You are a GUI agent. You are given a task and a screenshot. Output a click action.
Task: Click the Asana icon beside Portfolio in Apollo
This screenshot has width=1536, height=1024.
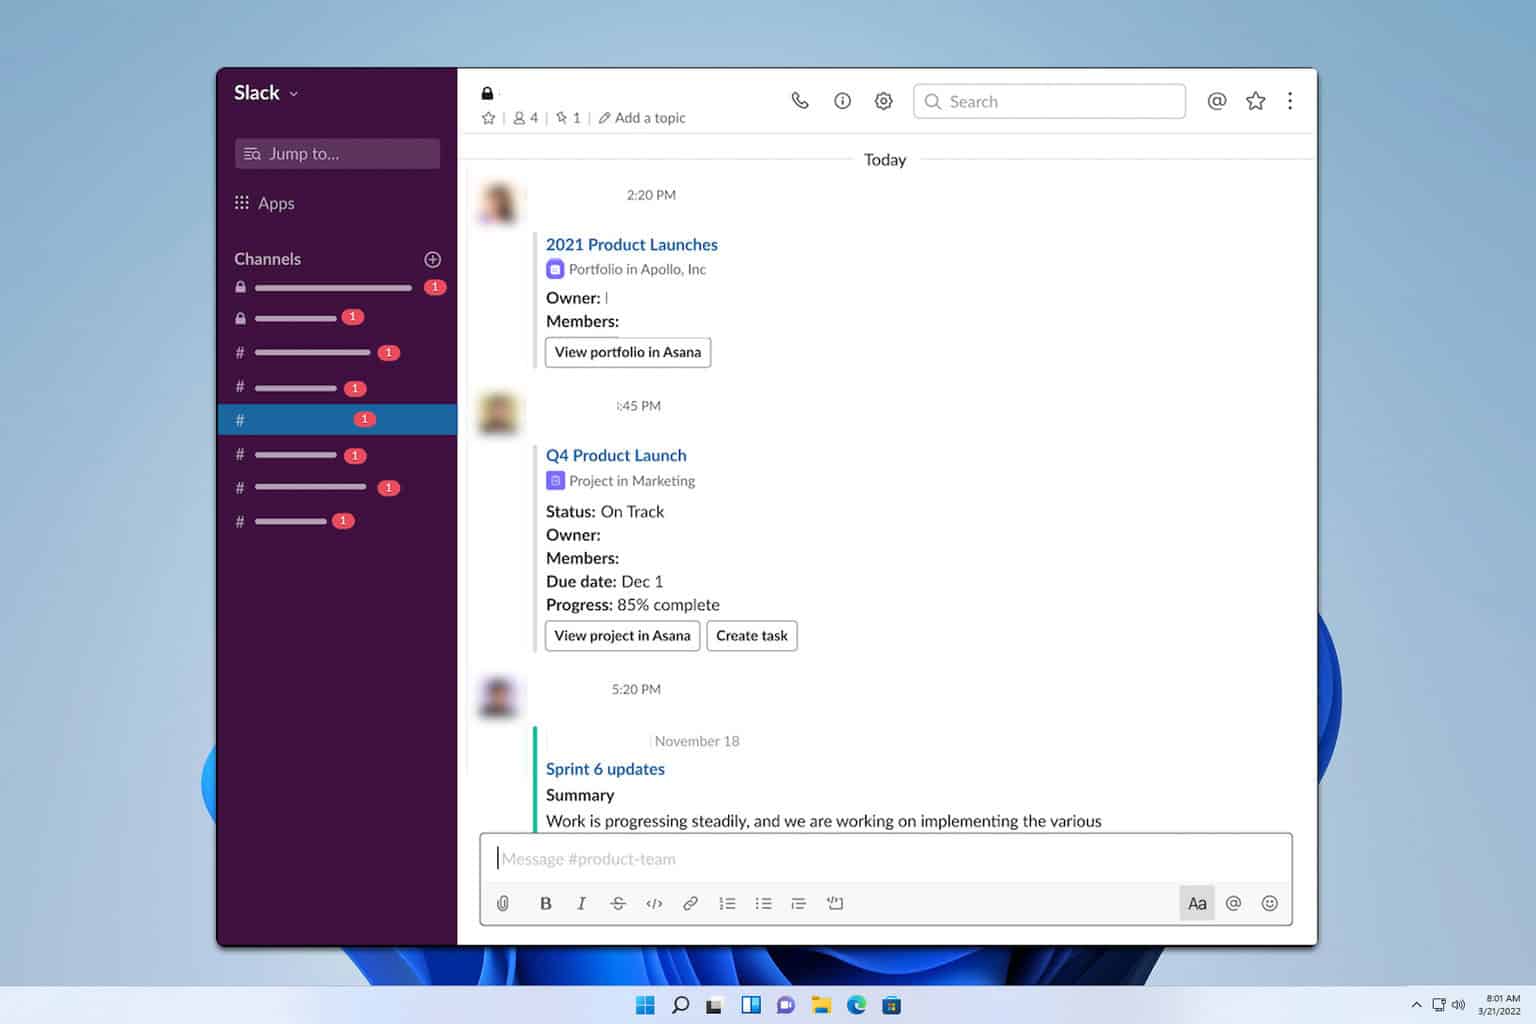point(555,269)
